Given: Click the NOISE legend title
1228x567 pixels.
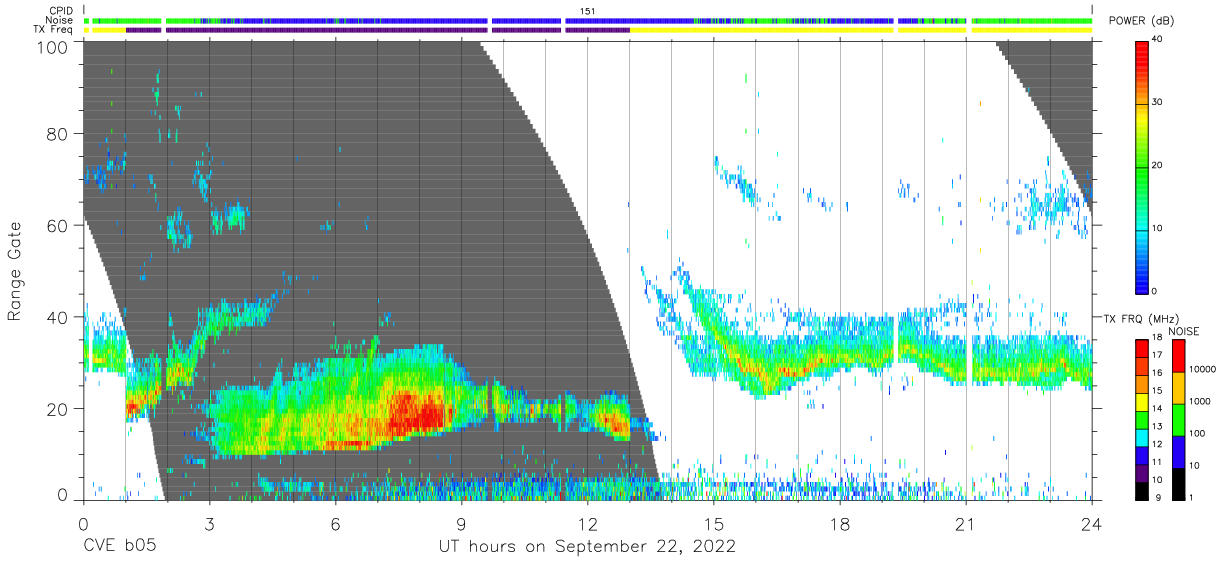Looking at the screenshot, I should 1183,331.
